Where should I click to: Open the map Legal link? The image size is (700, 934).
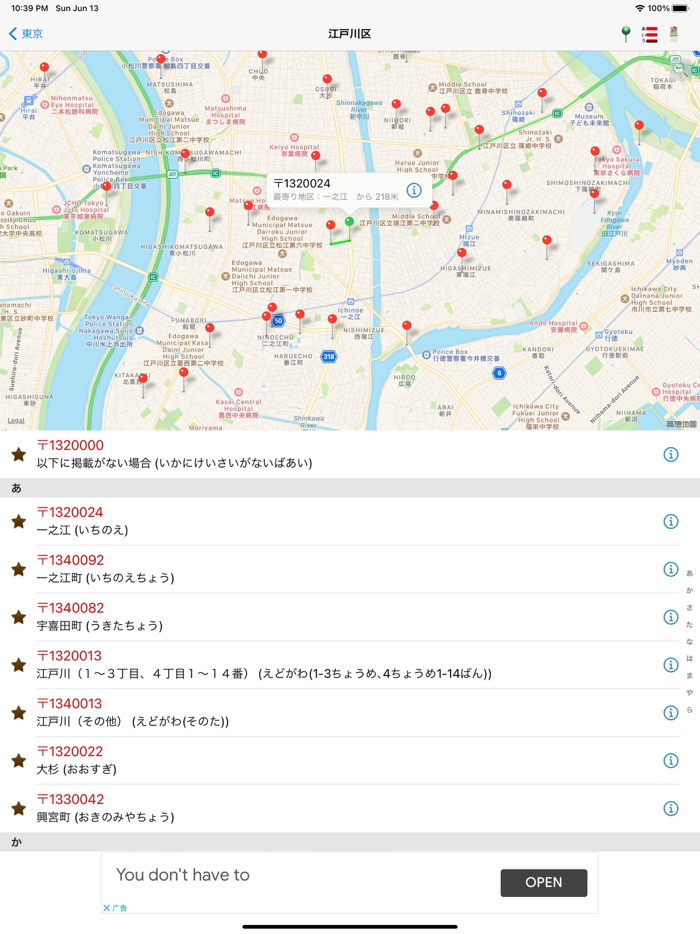pos(16,421)
